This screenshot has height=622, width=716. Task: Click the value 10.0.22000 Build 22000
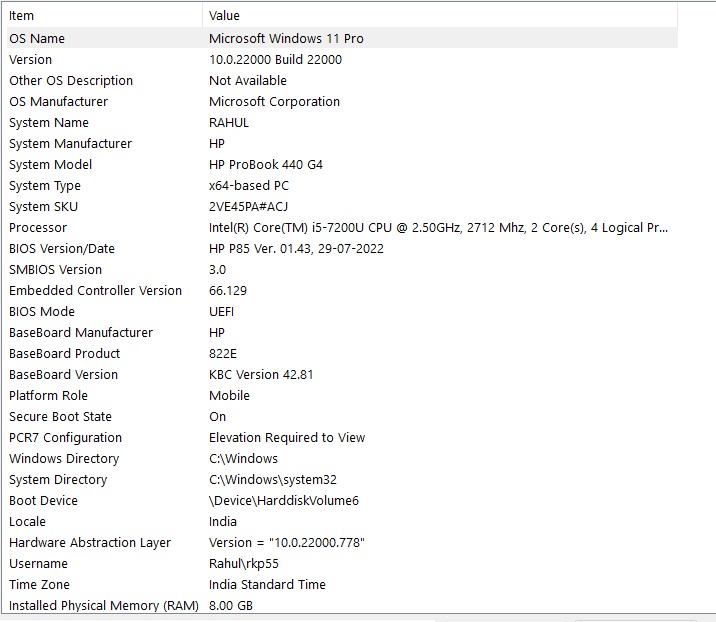275,59
